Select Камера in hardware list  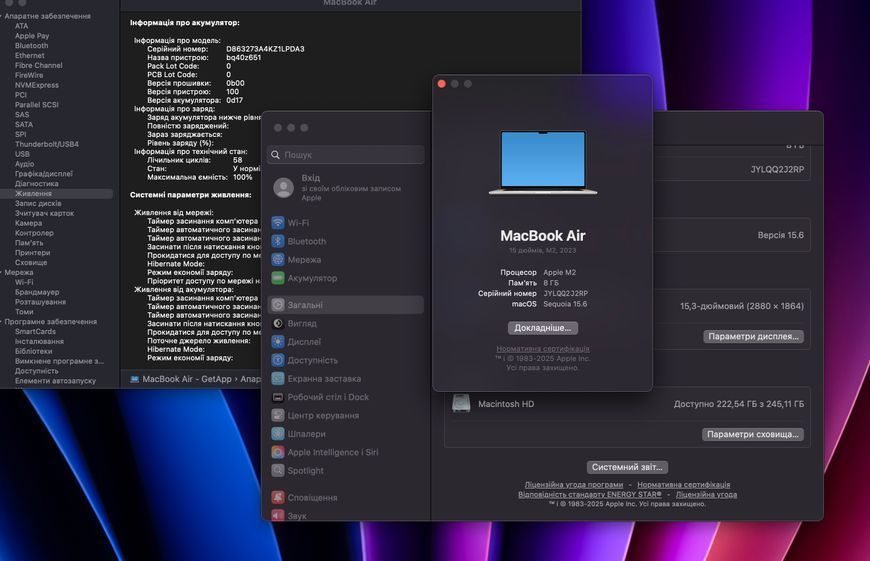(x=28, y=223)
